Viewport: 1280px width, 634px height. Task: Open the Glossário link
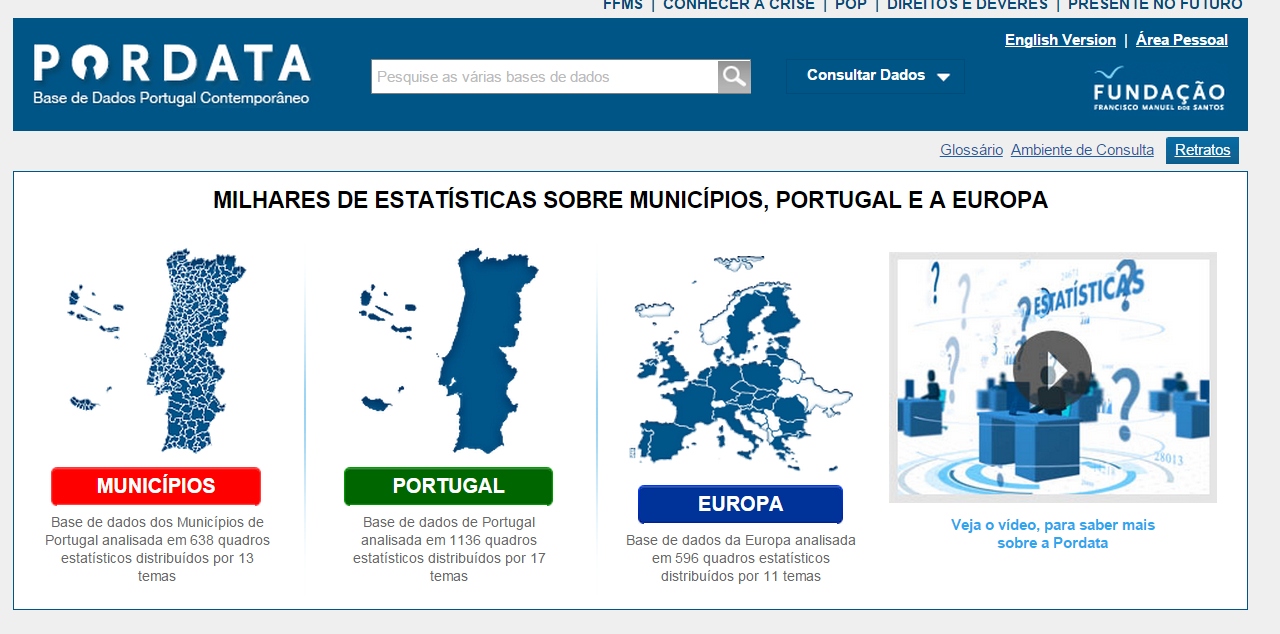(x=971, y=150)
